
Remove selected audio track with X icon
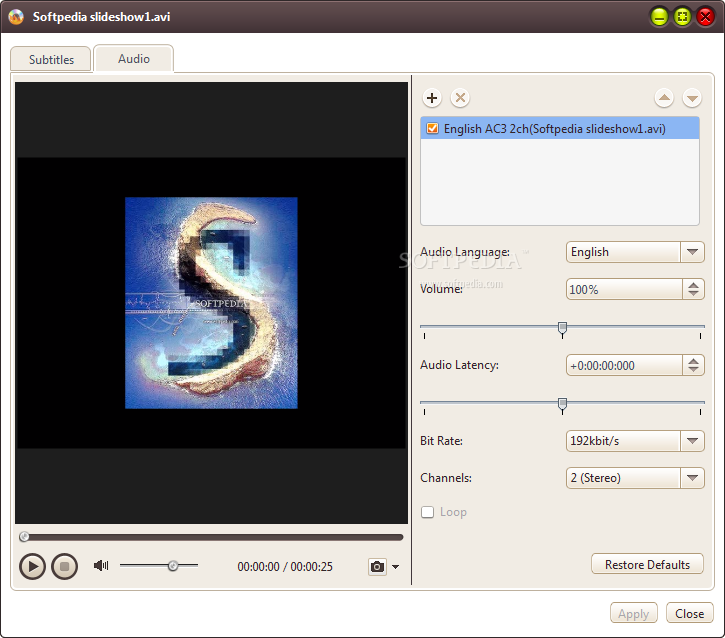pyautogui.click(x=460, y=98)
